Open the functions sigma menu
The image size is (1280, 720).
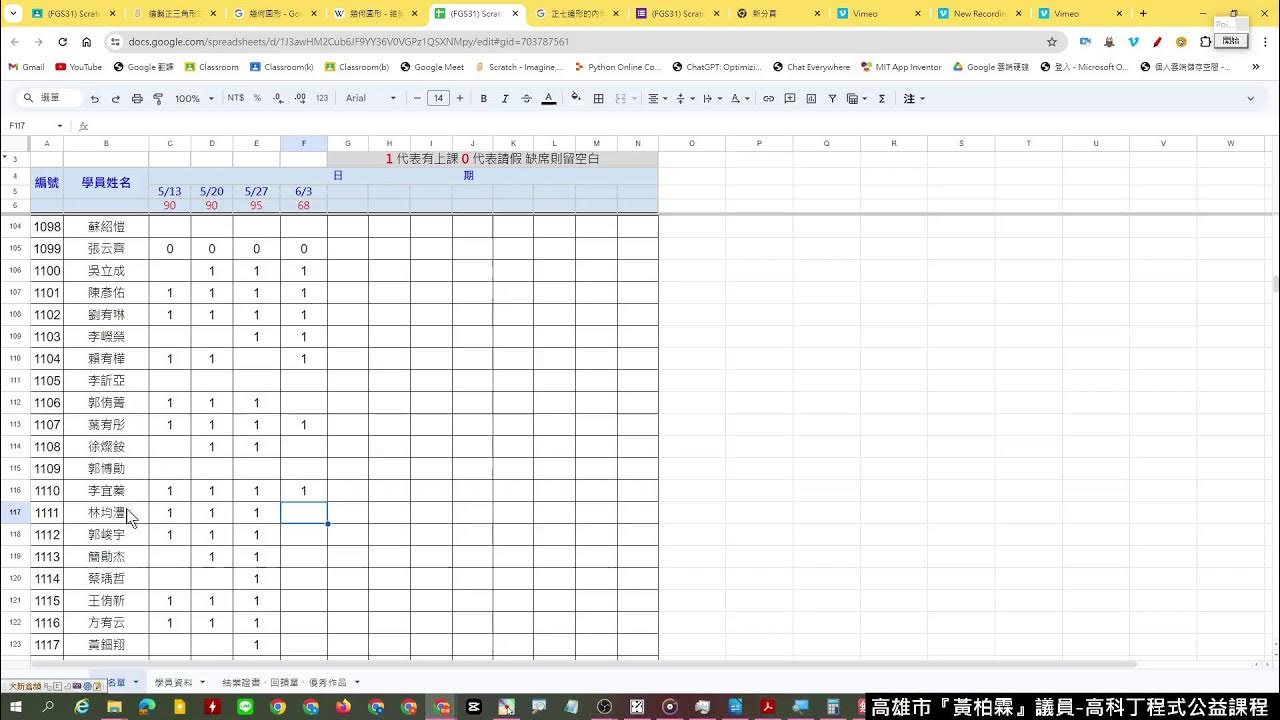click(882, 98)
